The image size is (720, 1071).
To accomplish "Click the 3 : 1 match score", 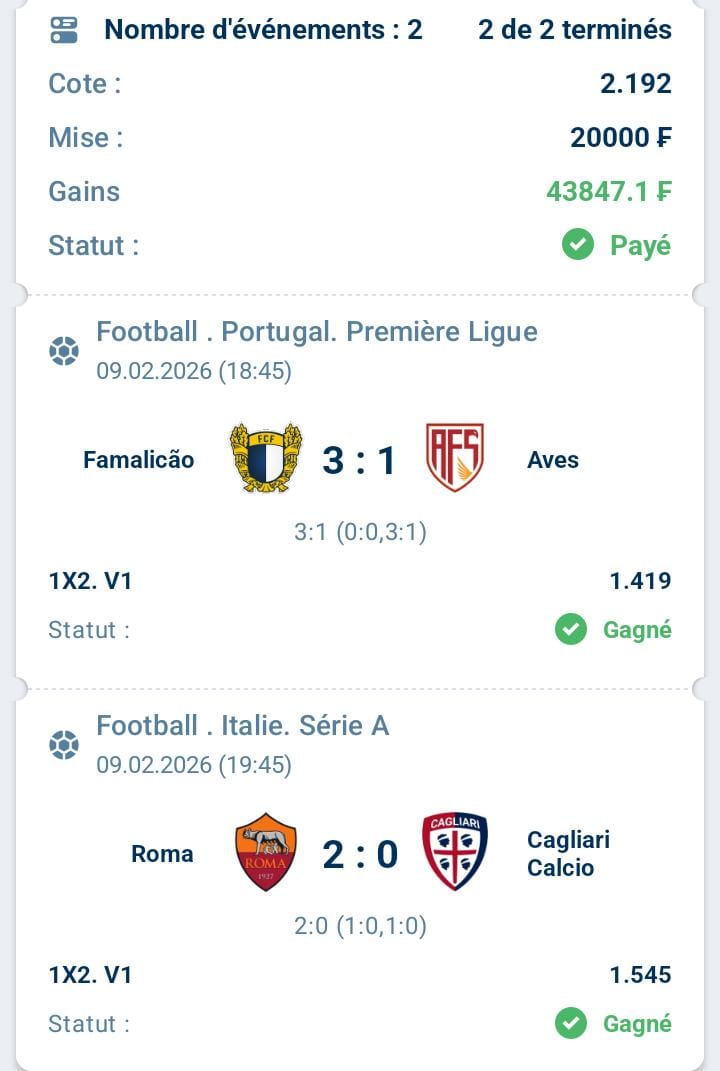I will (x=359, y=460).
